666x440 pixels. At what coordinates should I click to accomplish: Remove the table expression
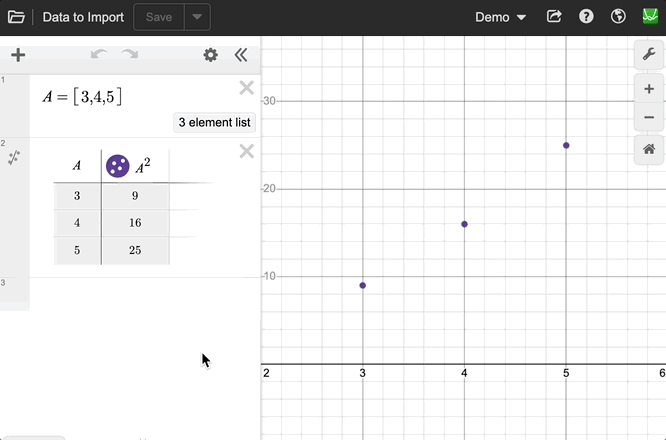[246, 151]
